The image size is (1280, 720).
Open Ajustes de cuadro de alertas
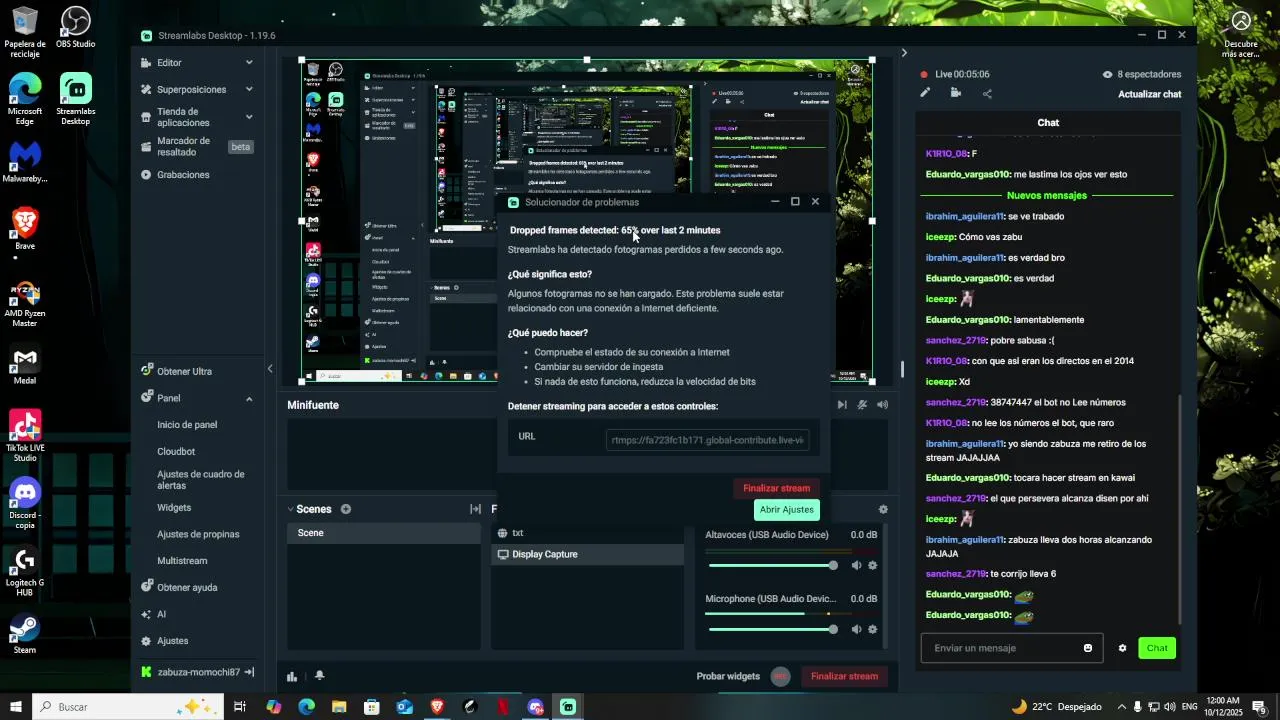click(200, 480)
